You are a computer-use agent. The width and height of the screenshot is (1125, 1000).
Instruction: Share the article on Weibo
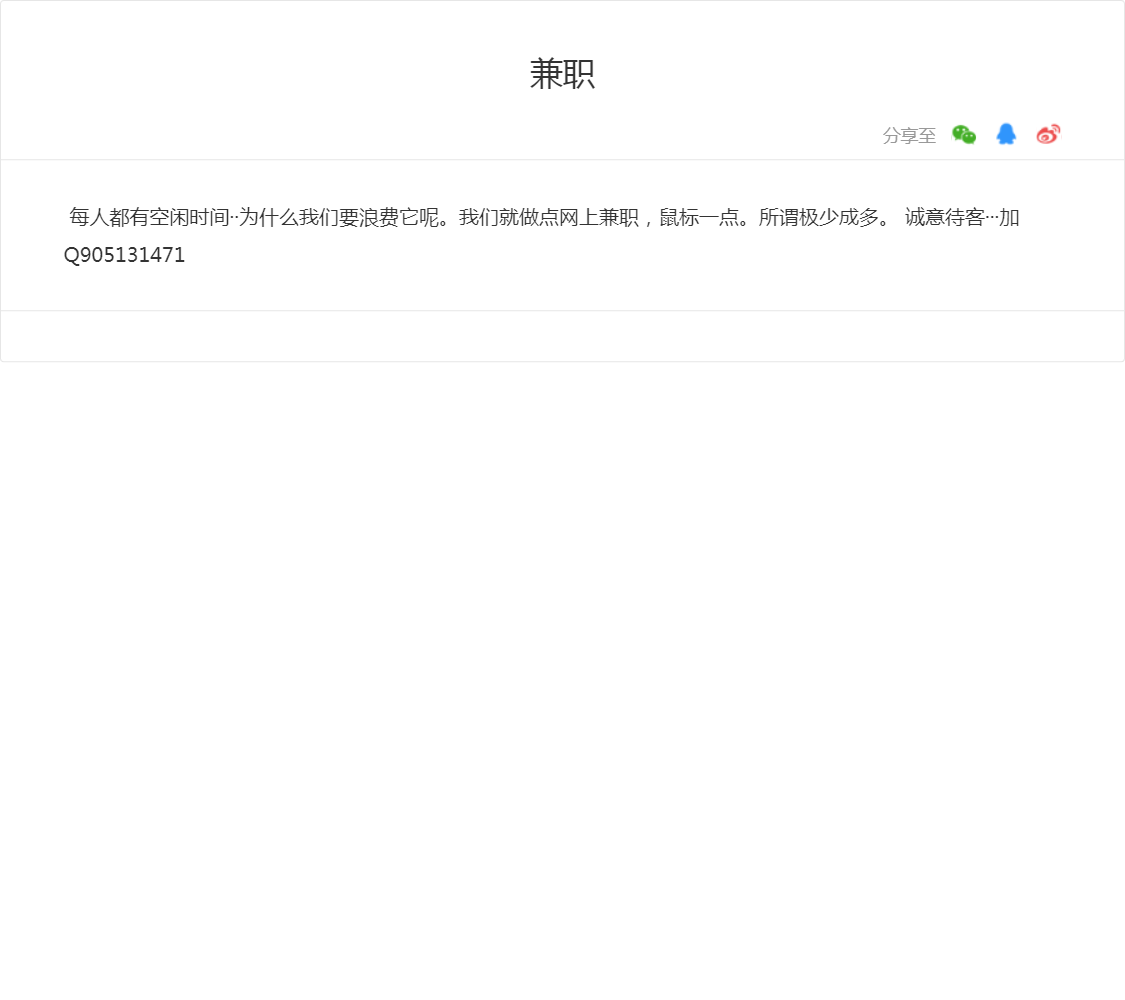point(1048,135)
